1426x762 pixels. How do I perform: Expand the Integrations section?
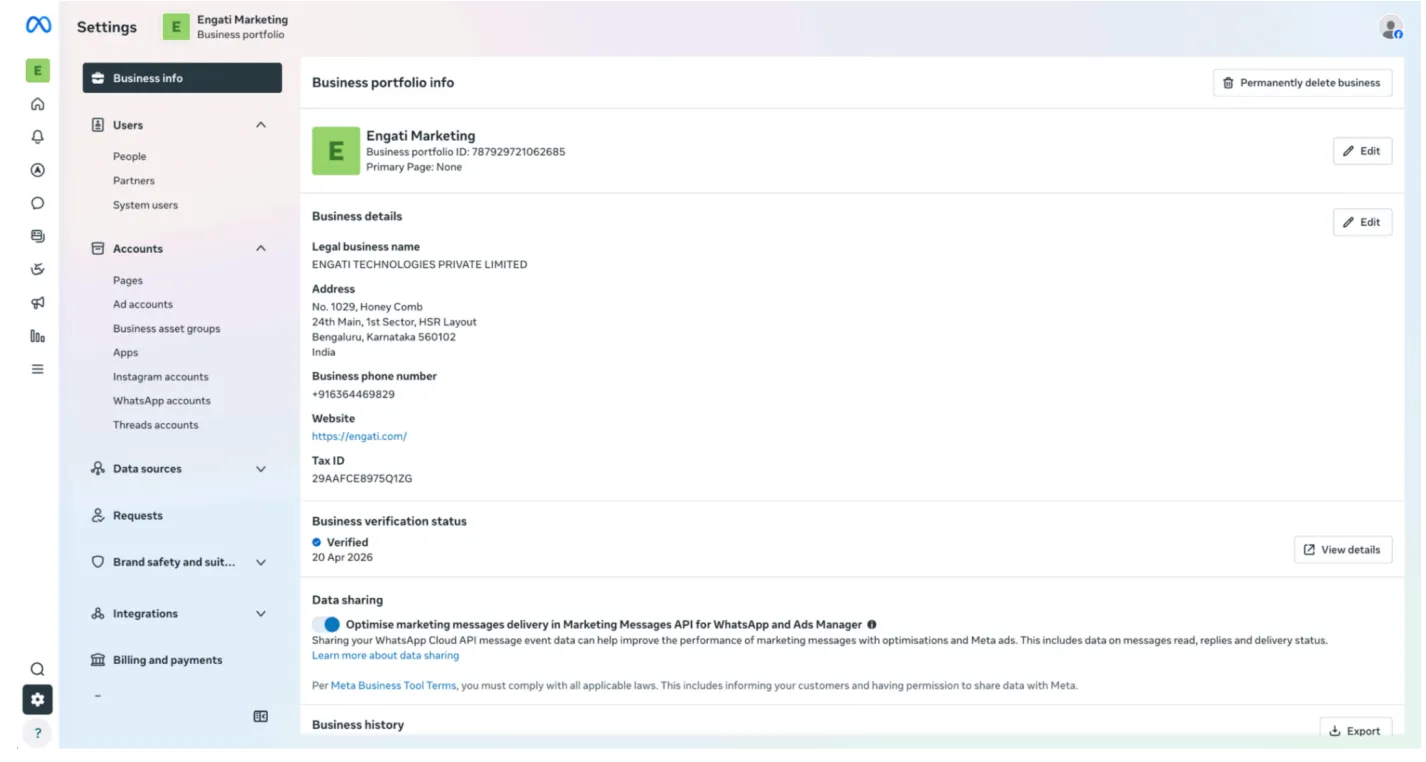(x=261, y=614)
